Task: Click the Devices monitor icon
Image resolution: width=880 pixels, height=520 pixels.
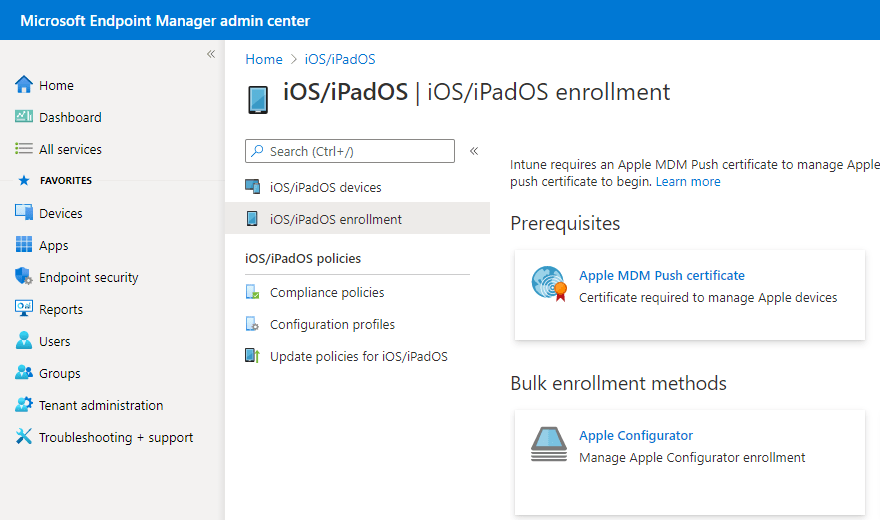Action: [x=24, y=213]
